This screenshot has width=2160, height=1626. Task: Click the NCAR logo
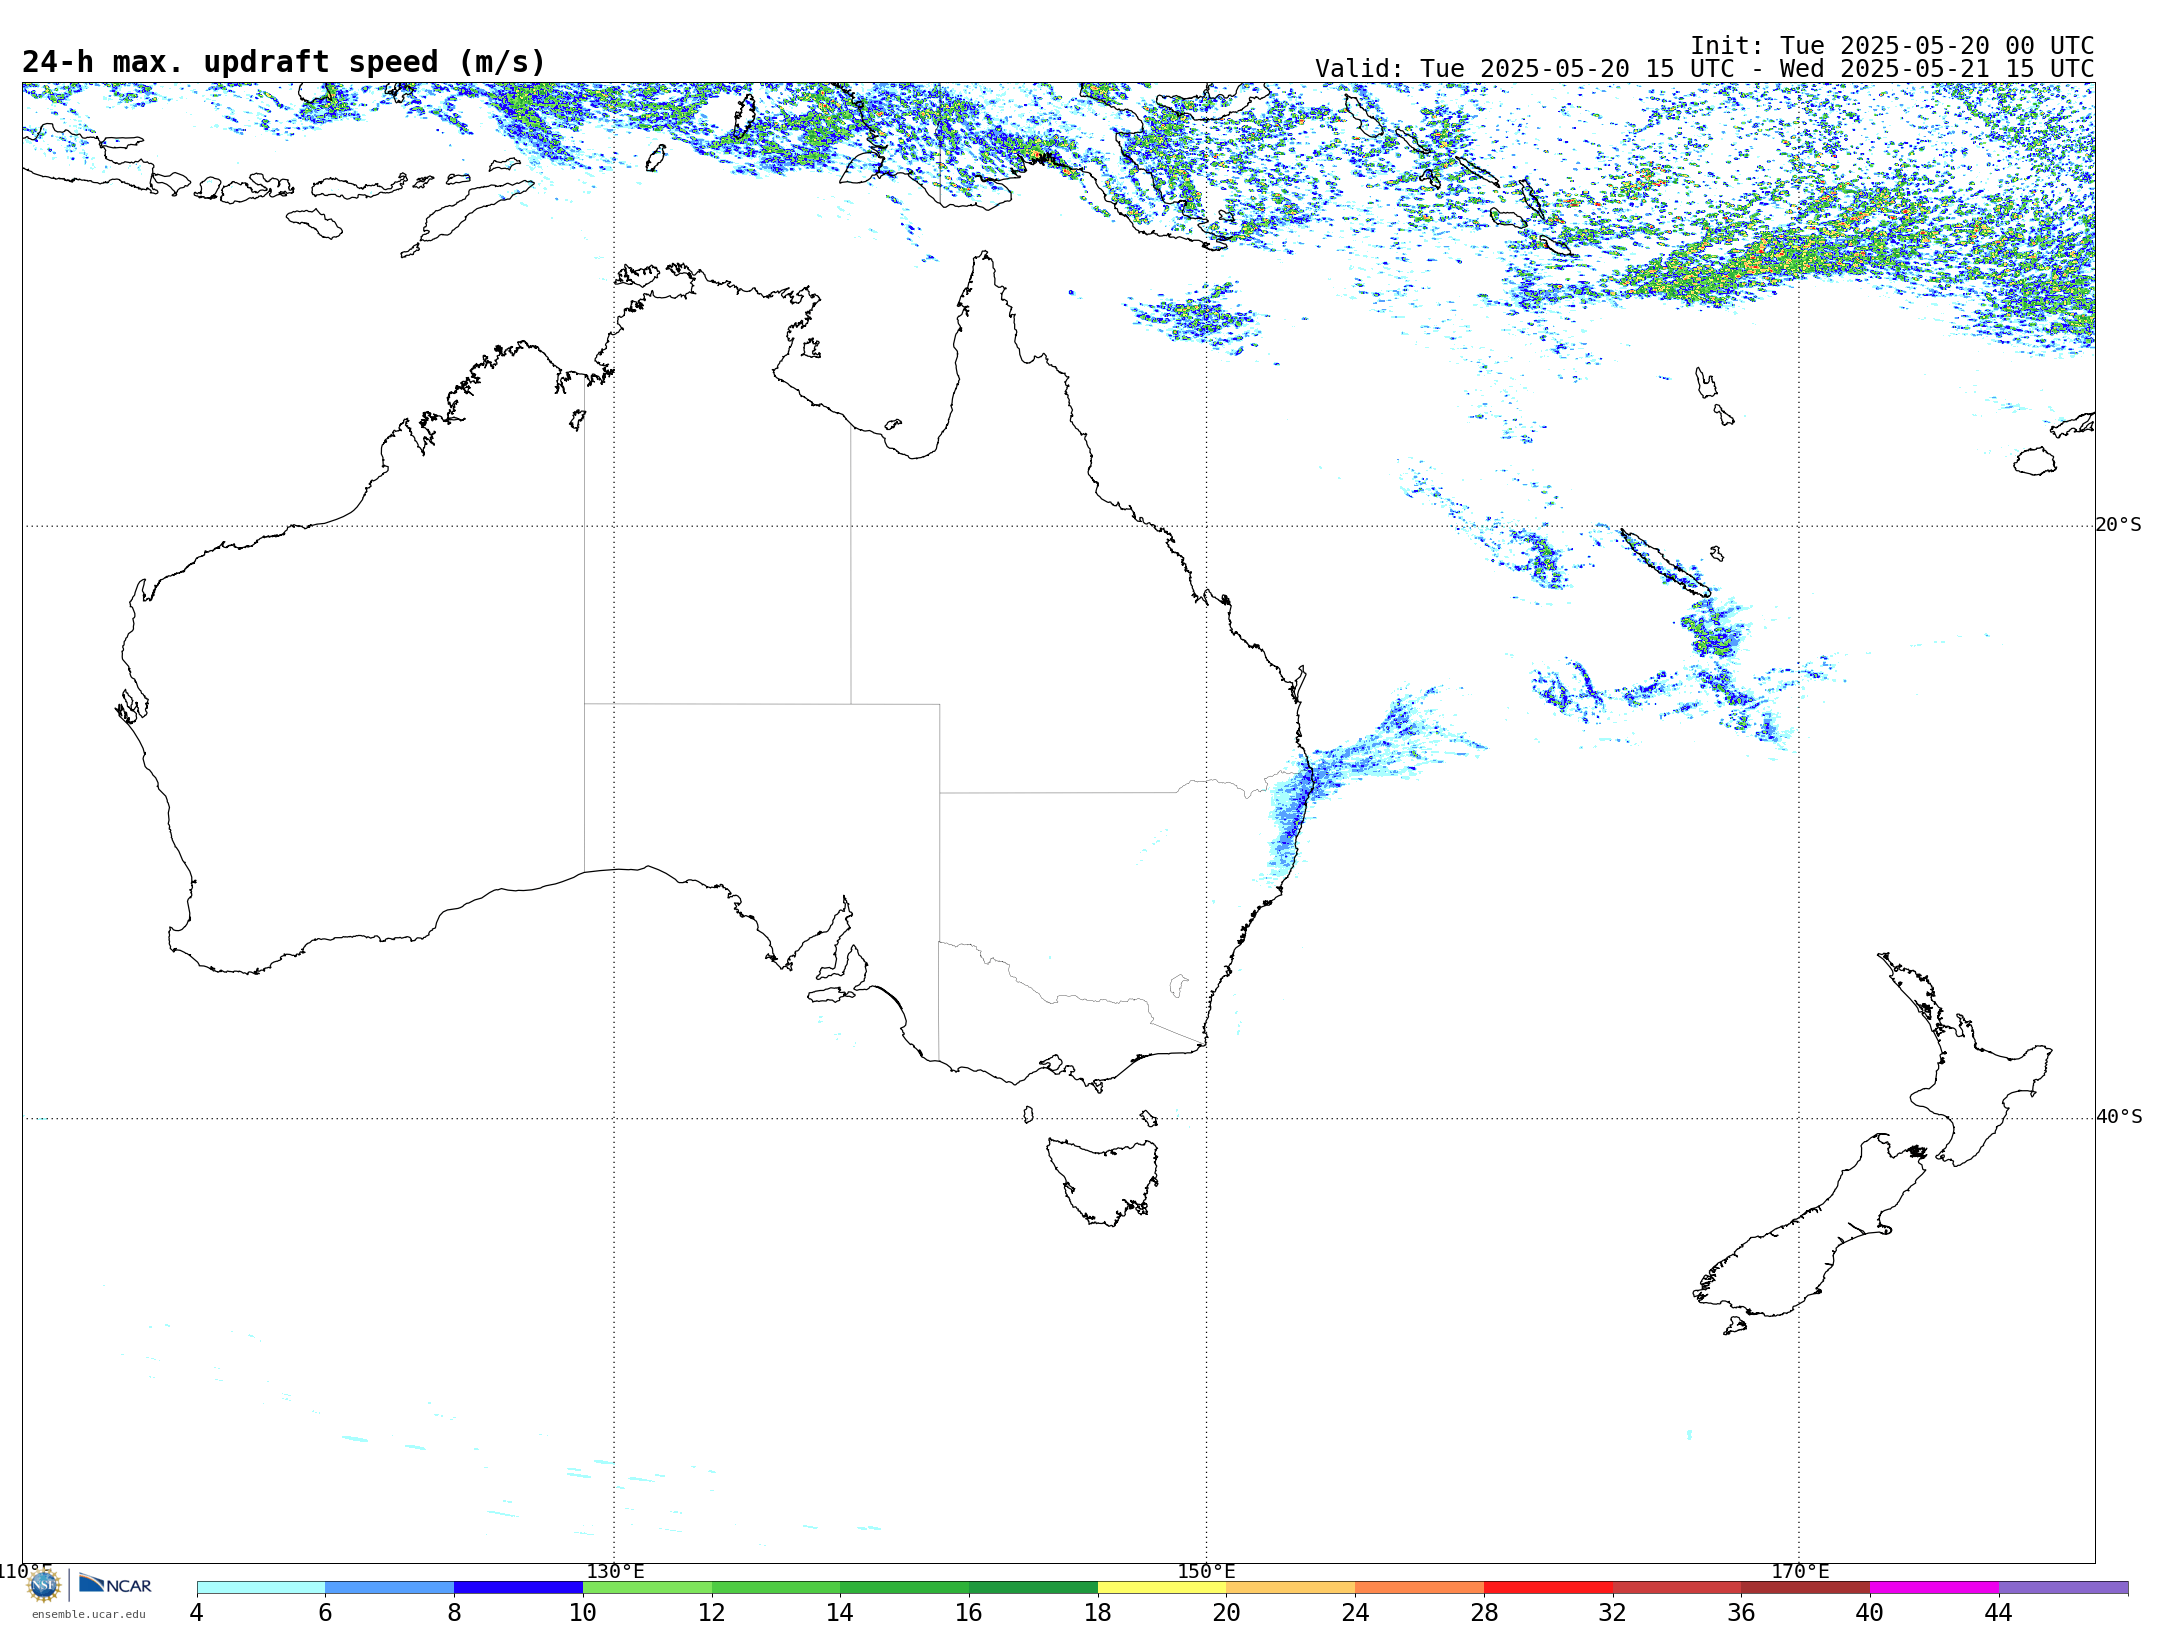[115, 1584]
